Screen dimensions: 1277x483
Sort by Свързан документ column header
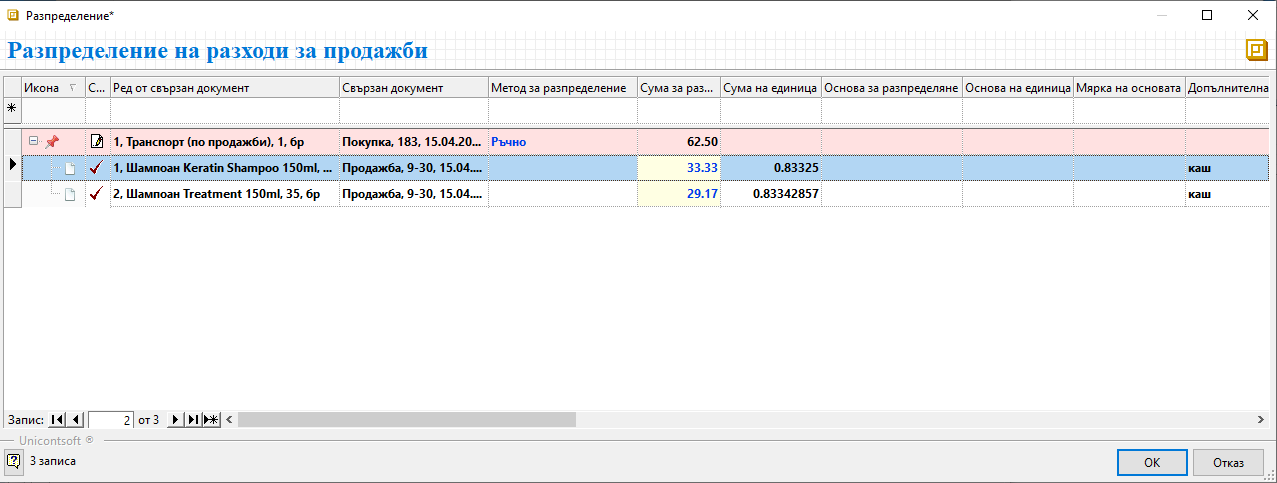413,88
